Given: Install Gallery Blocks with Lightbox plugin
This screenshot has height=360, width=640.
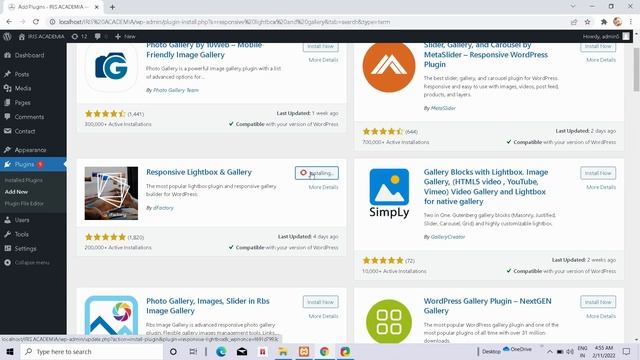Looking at the screenshot, I should (x=598, y=173).
